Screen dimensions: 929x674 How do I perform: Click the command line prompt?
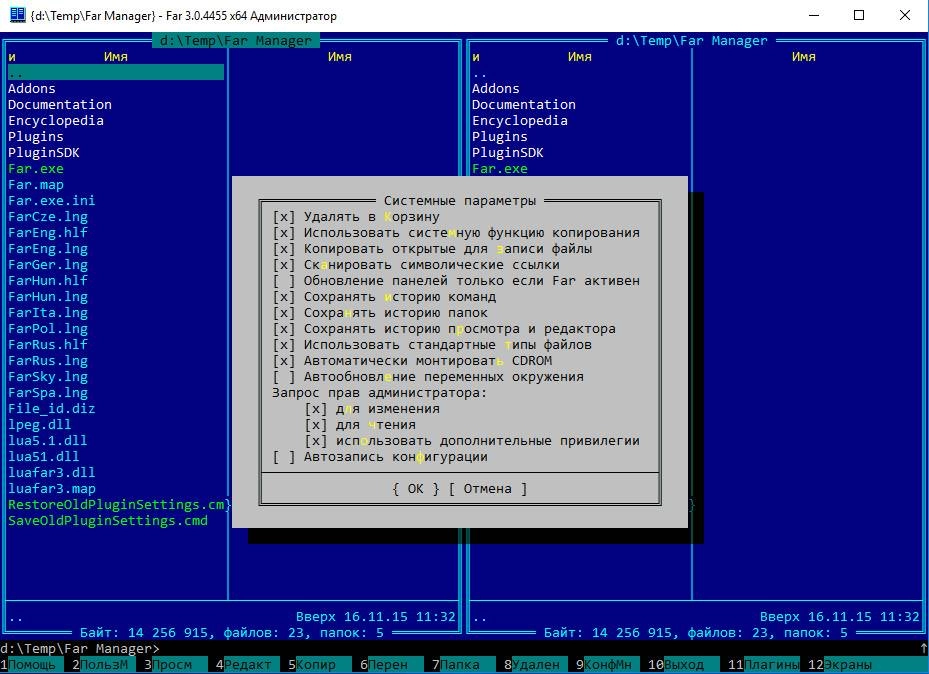79,649
